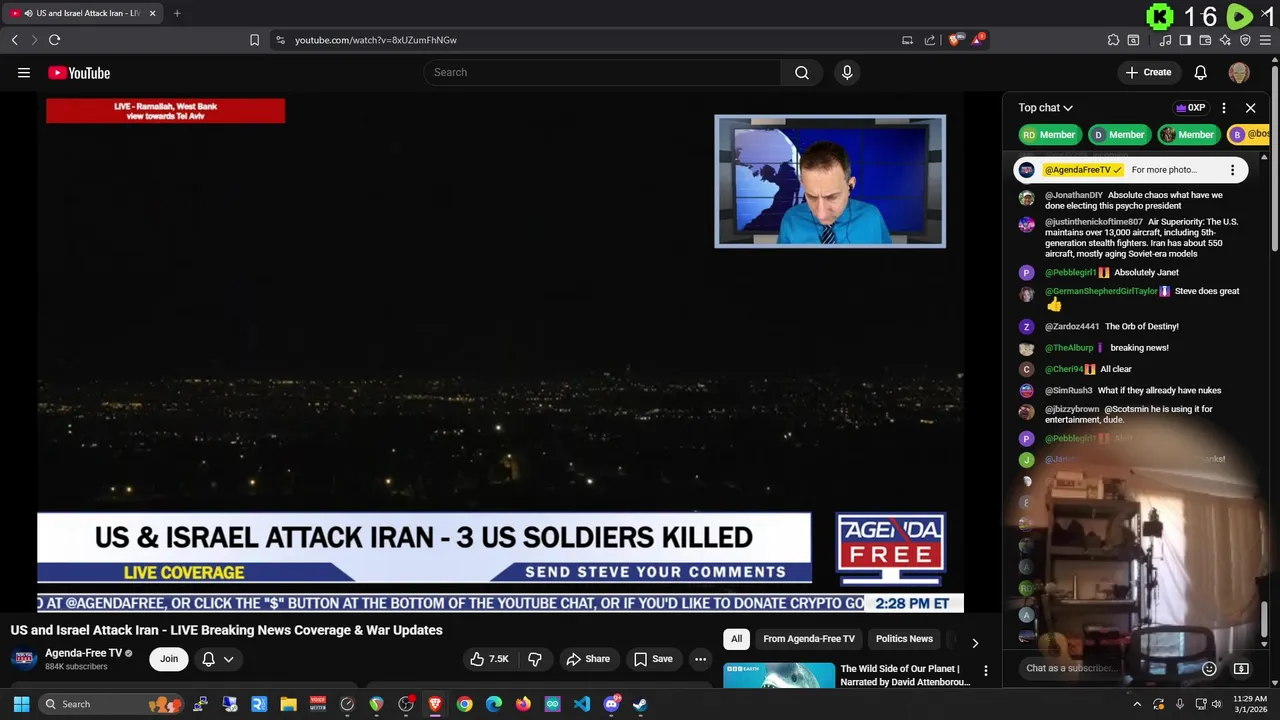Click Brave Shields lion icon
1280x720 pixels.
tap(955, 40)
